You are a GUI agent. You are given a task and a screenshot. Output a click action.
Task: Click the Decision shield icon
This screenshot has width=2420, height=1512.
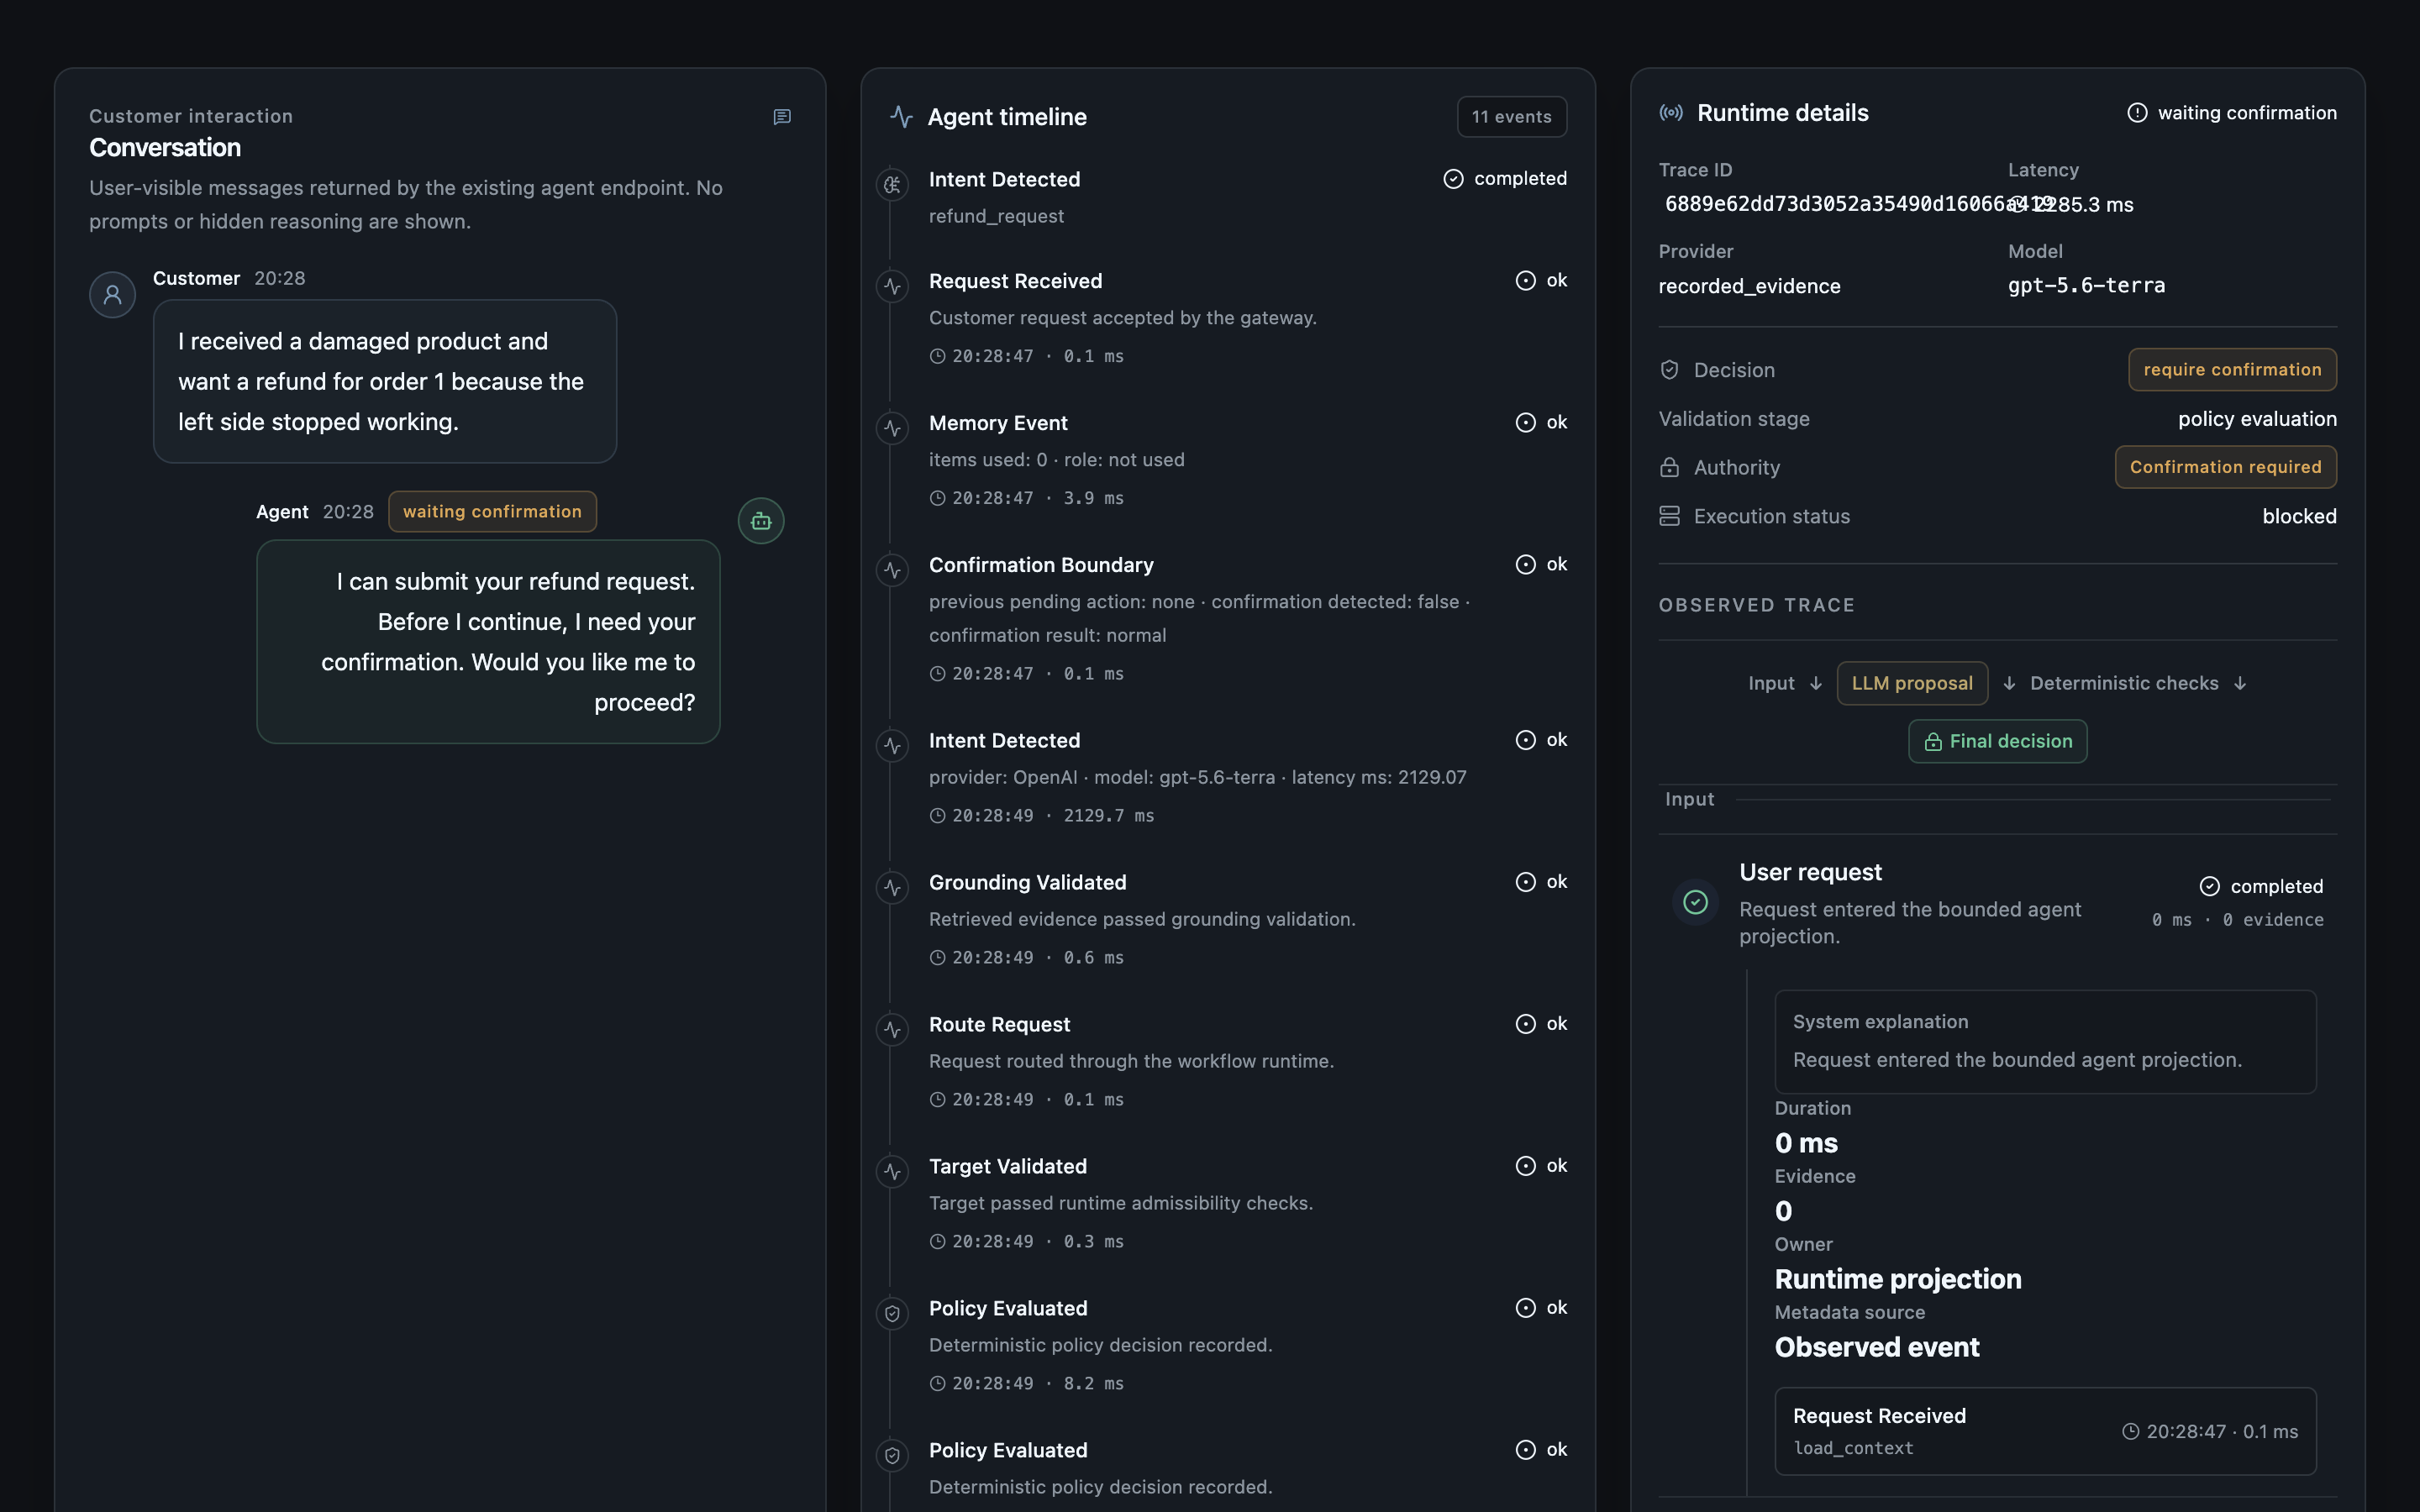click(1669, 370)
